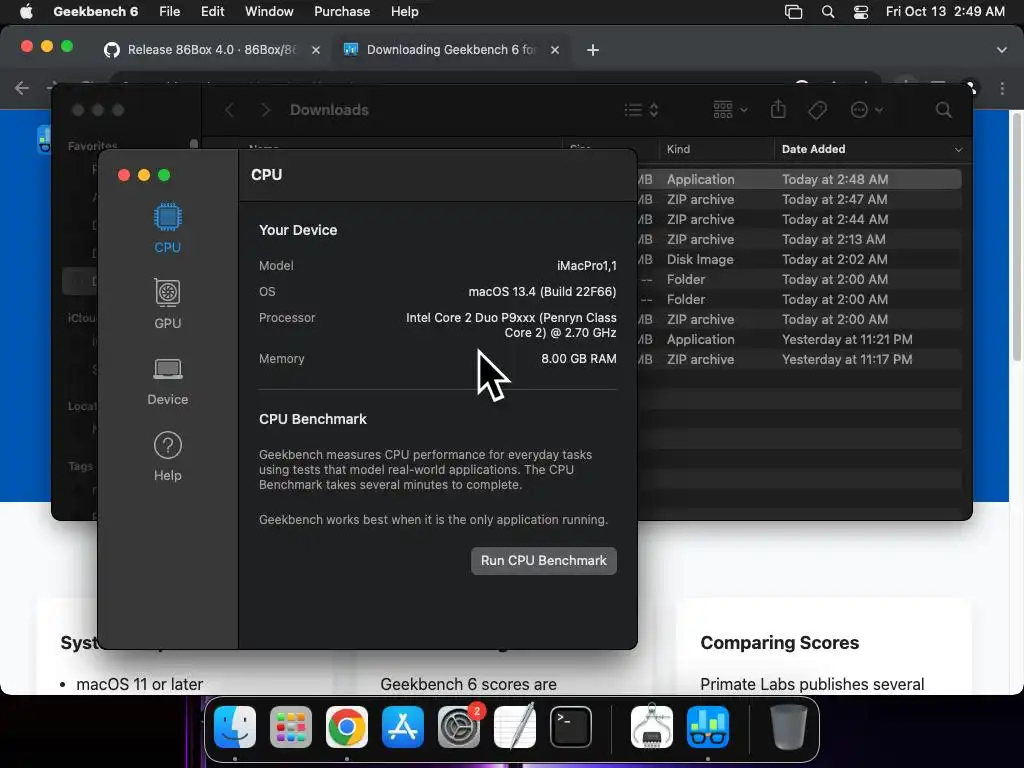1024x768 pixels.
Task: Open System Information from the Dock
Action: coord(652,727)
